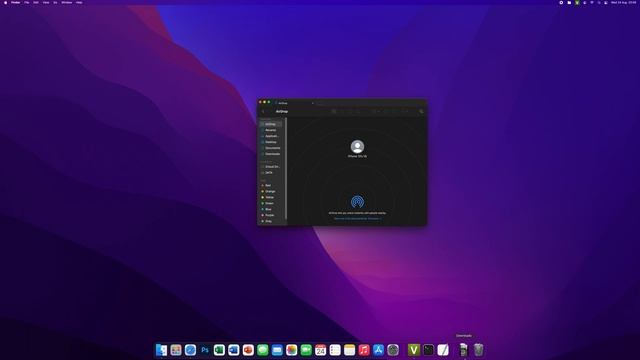The width and height of the screenshot is (640, 360).
Task: Open 'Allow me to be discovered by' dropdown
Action: tap(358, 219)
